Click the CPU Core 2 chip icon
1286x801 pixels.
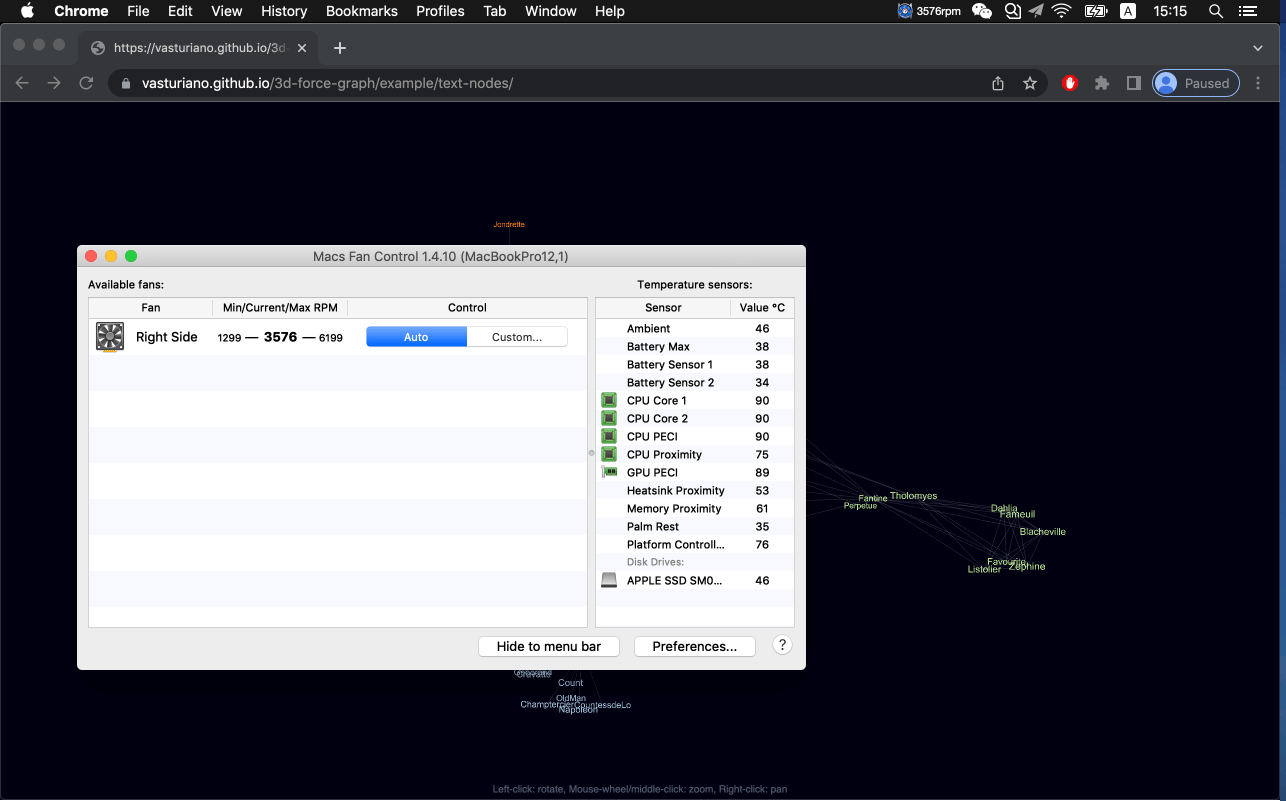609,418
